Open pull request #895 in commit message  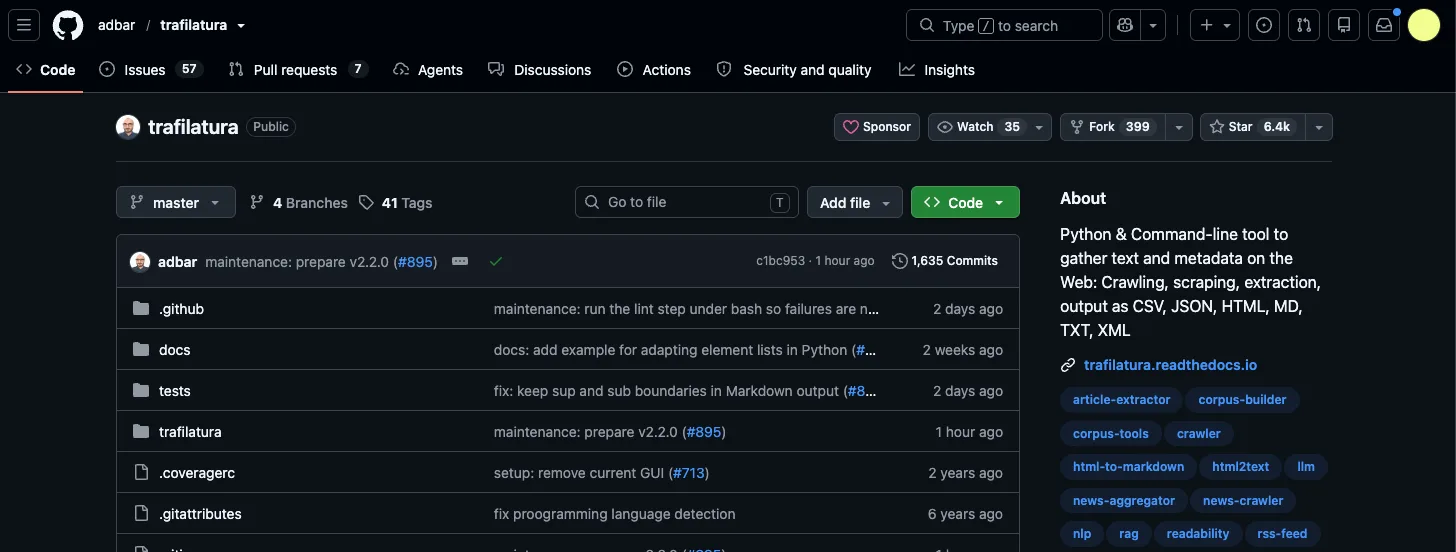coord(415,262)
